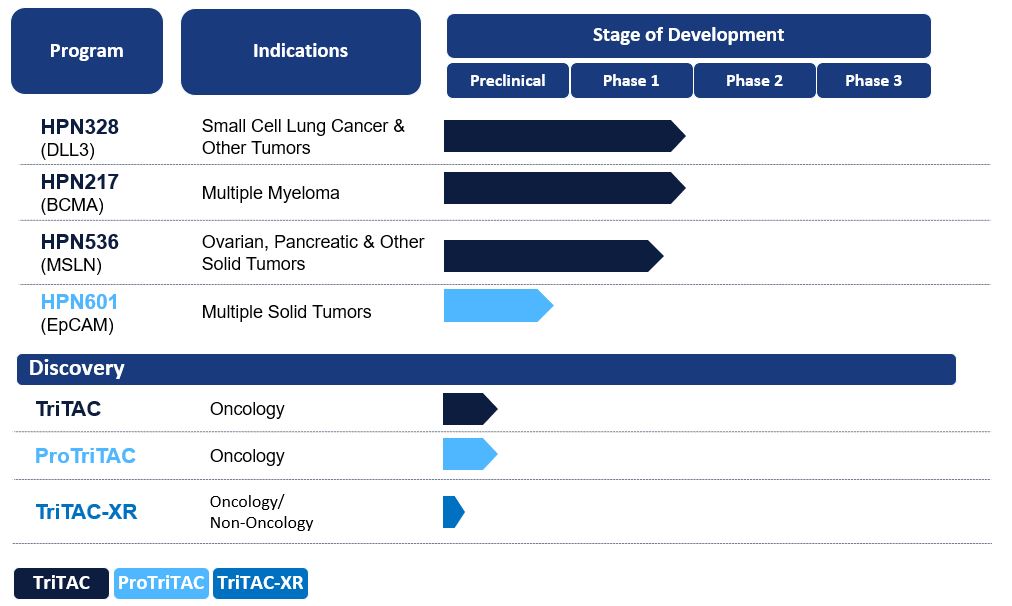Click the TriTAC-XR legend swatch
Viewport: 1012px width, 606px height.
260,583
